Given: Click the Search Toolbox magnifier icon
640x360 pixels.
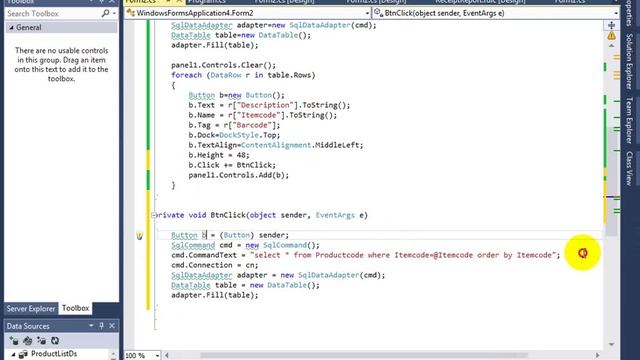Looking at the screenshot, I should point(105,13).
